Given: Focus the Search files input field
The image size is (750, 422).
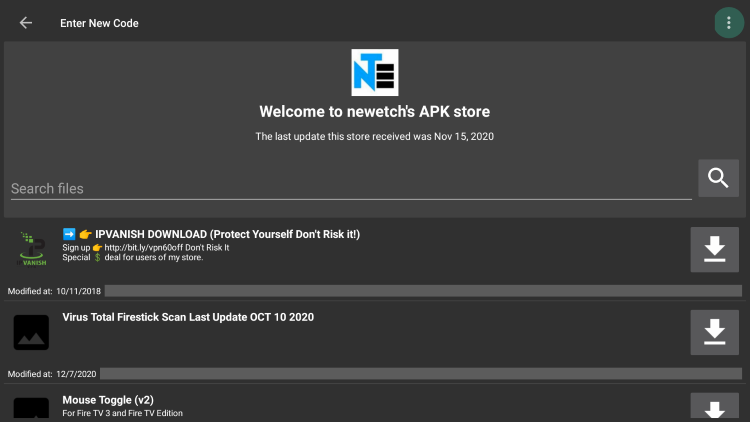Looking at the screenshot, I should coord(351,189).
